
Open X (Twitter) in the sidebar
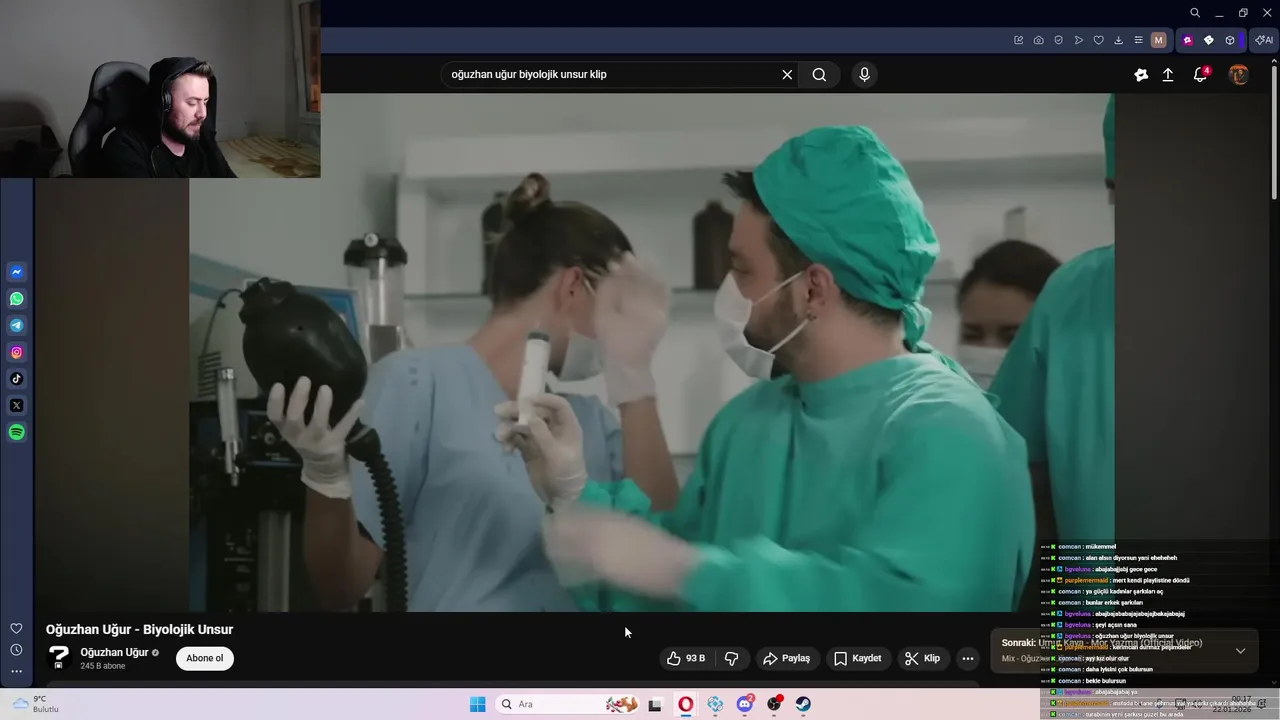coord(17,406)
